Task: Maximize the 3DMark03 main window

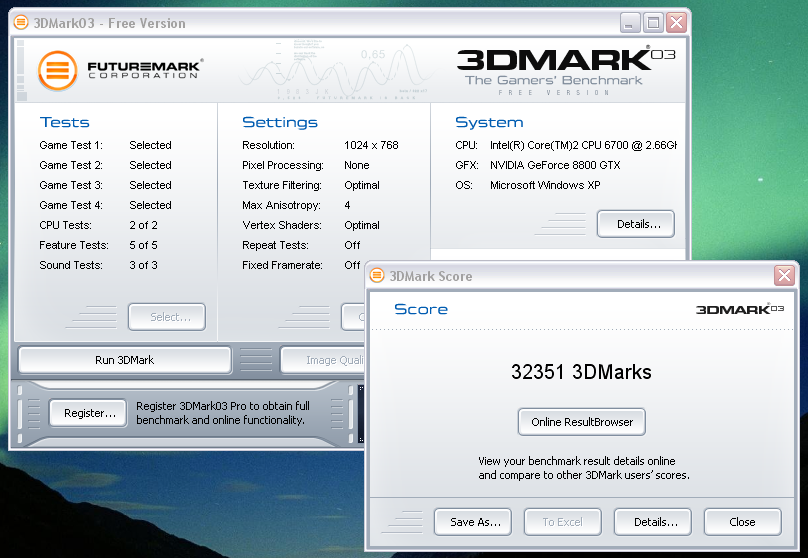Action: coord(653,23)
